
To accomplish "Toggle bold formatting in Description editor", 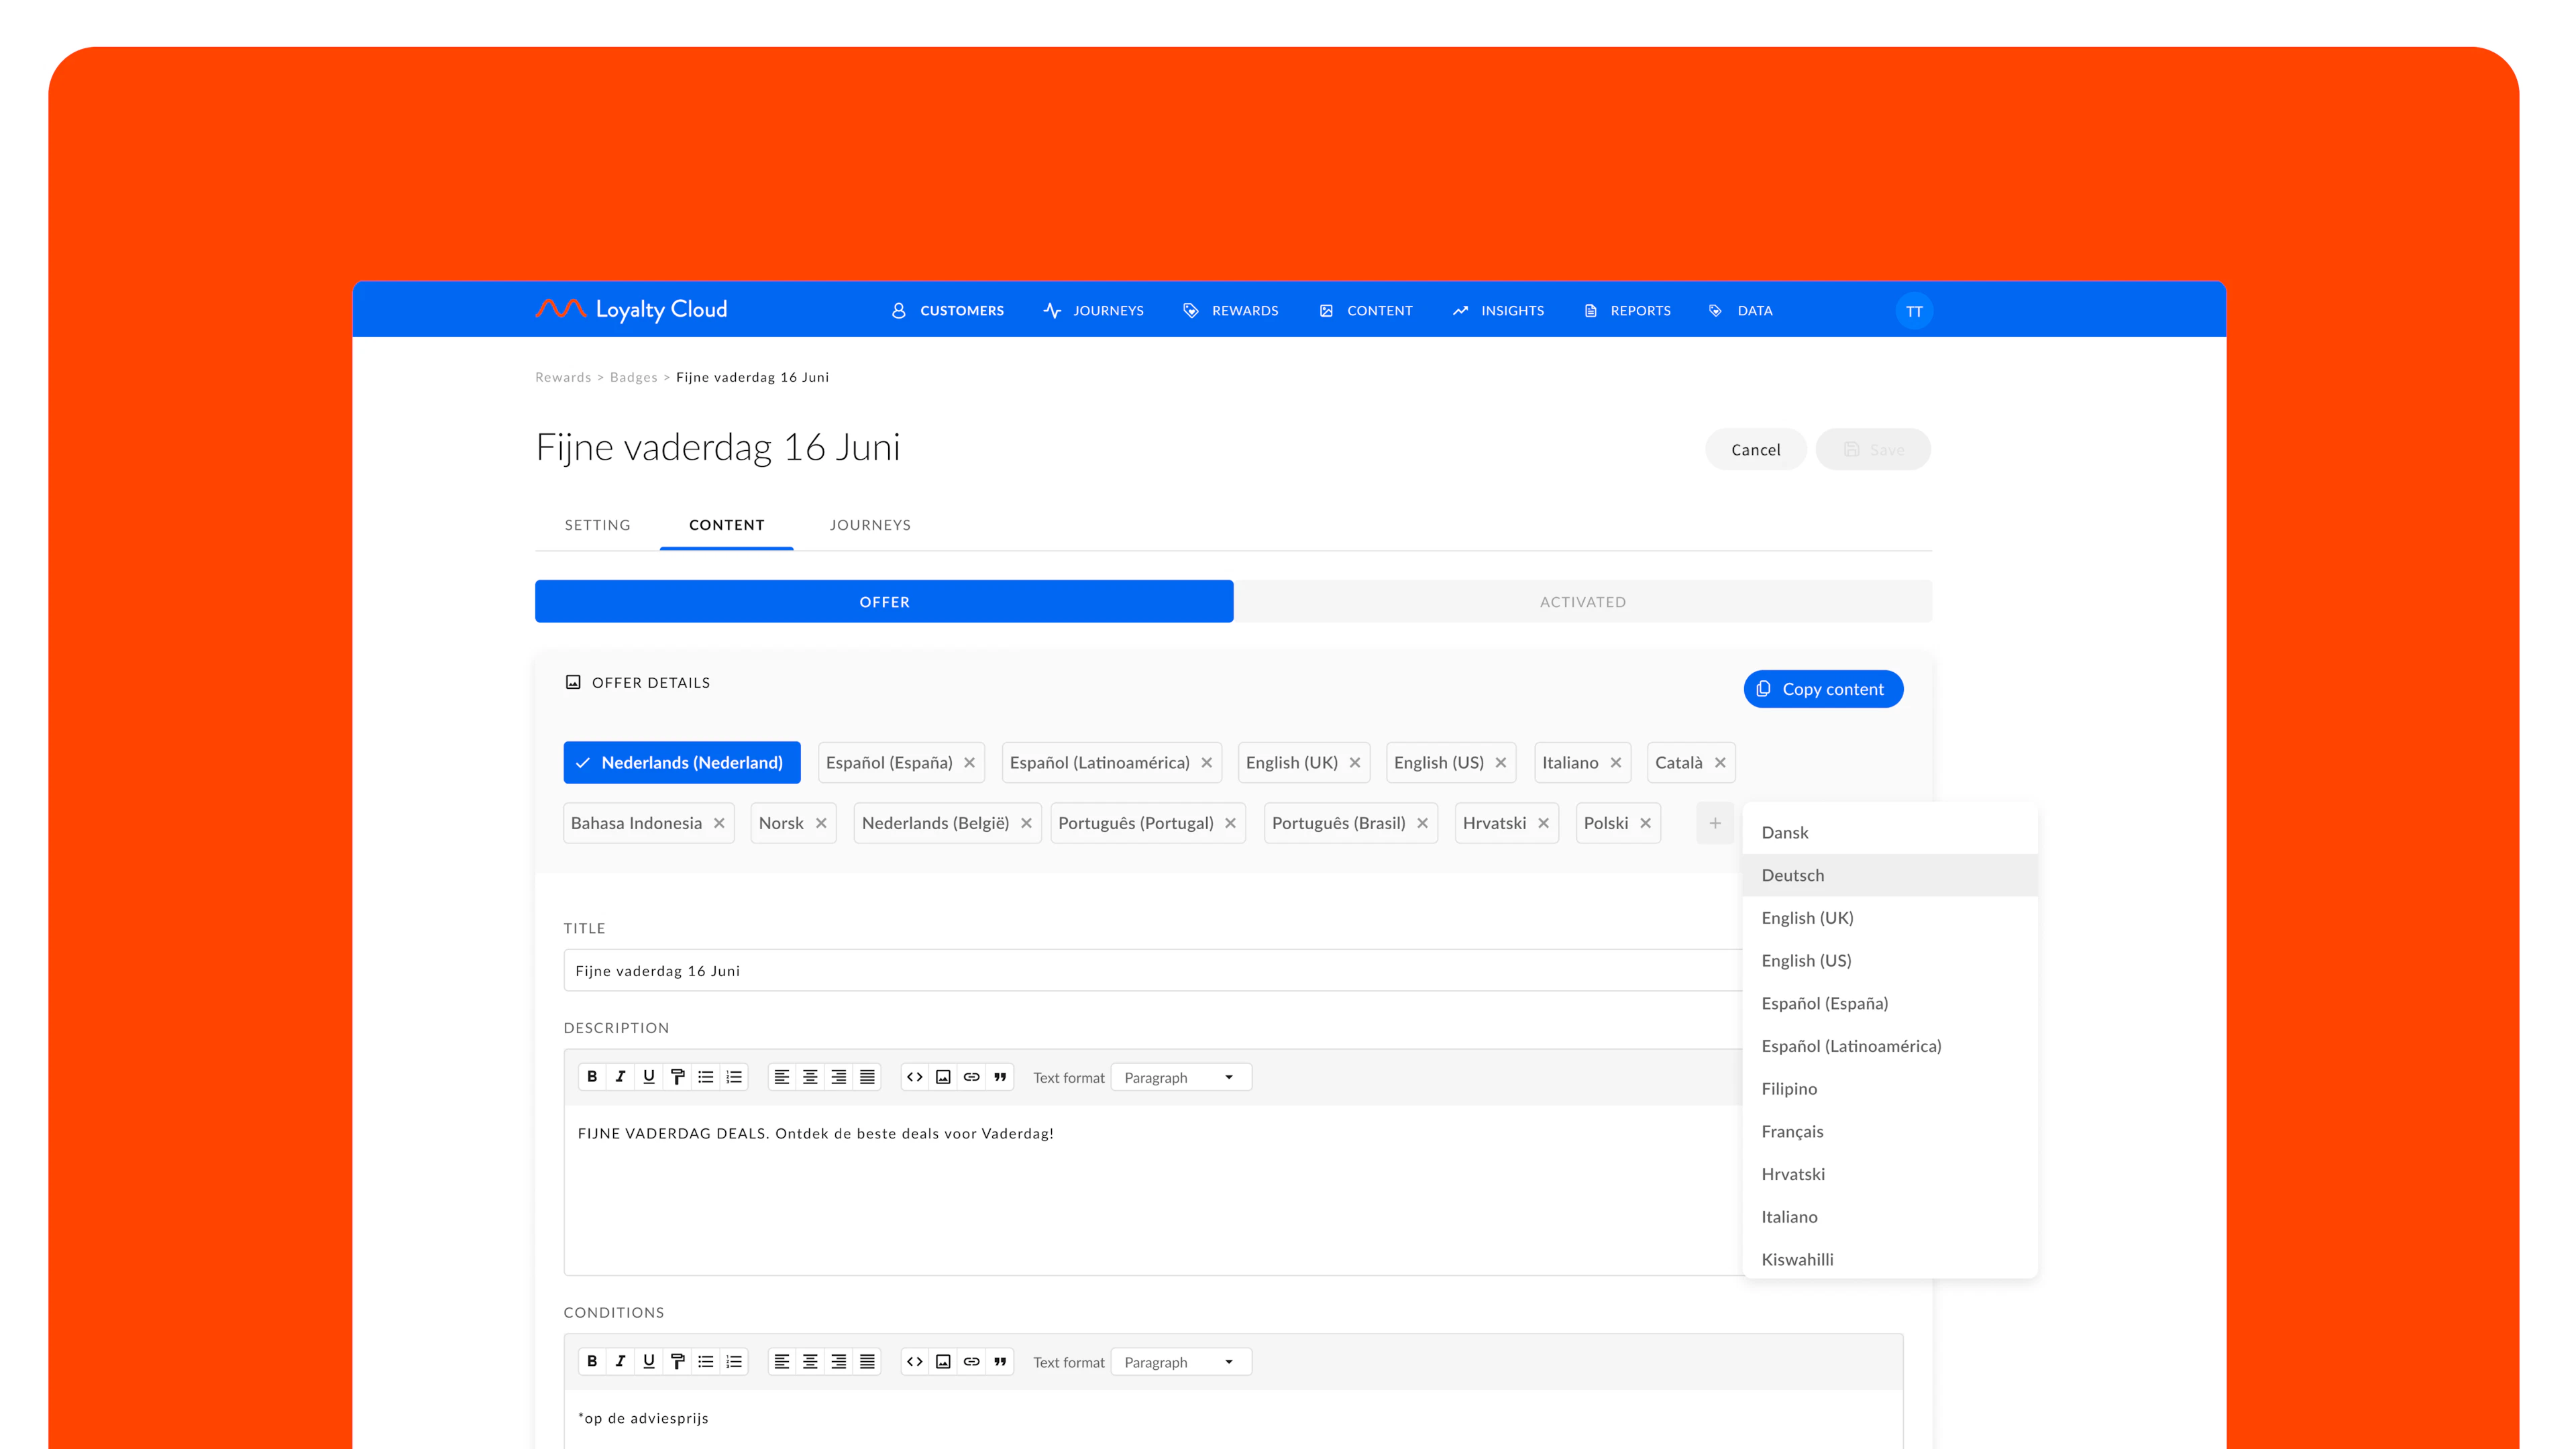I will coord(593,1077).
